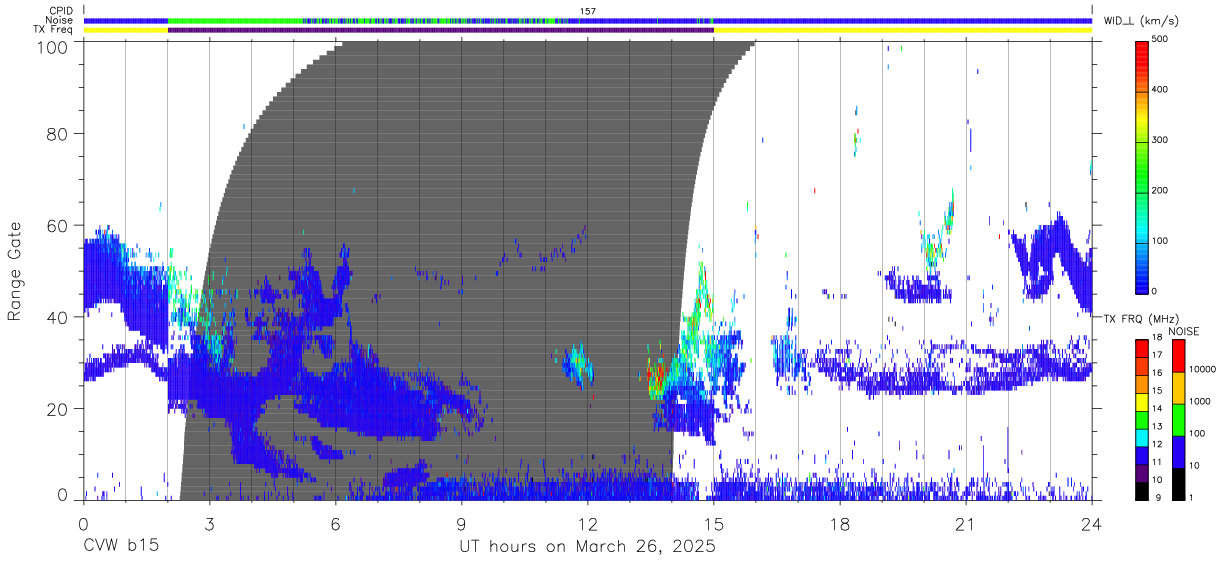The image size is (1228, 567).
Task: Click the 10000 label on noise legend
Action: coord(1202,369)
